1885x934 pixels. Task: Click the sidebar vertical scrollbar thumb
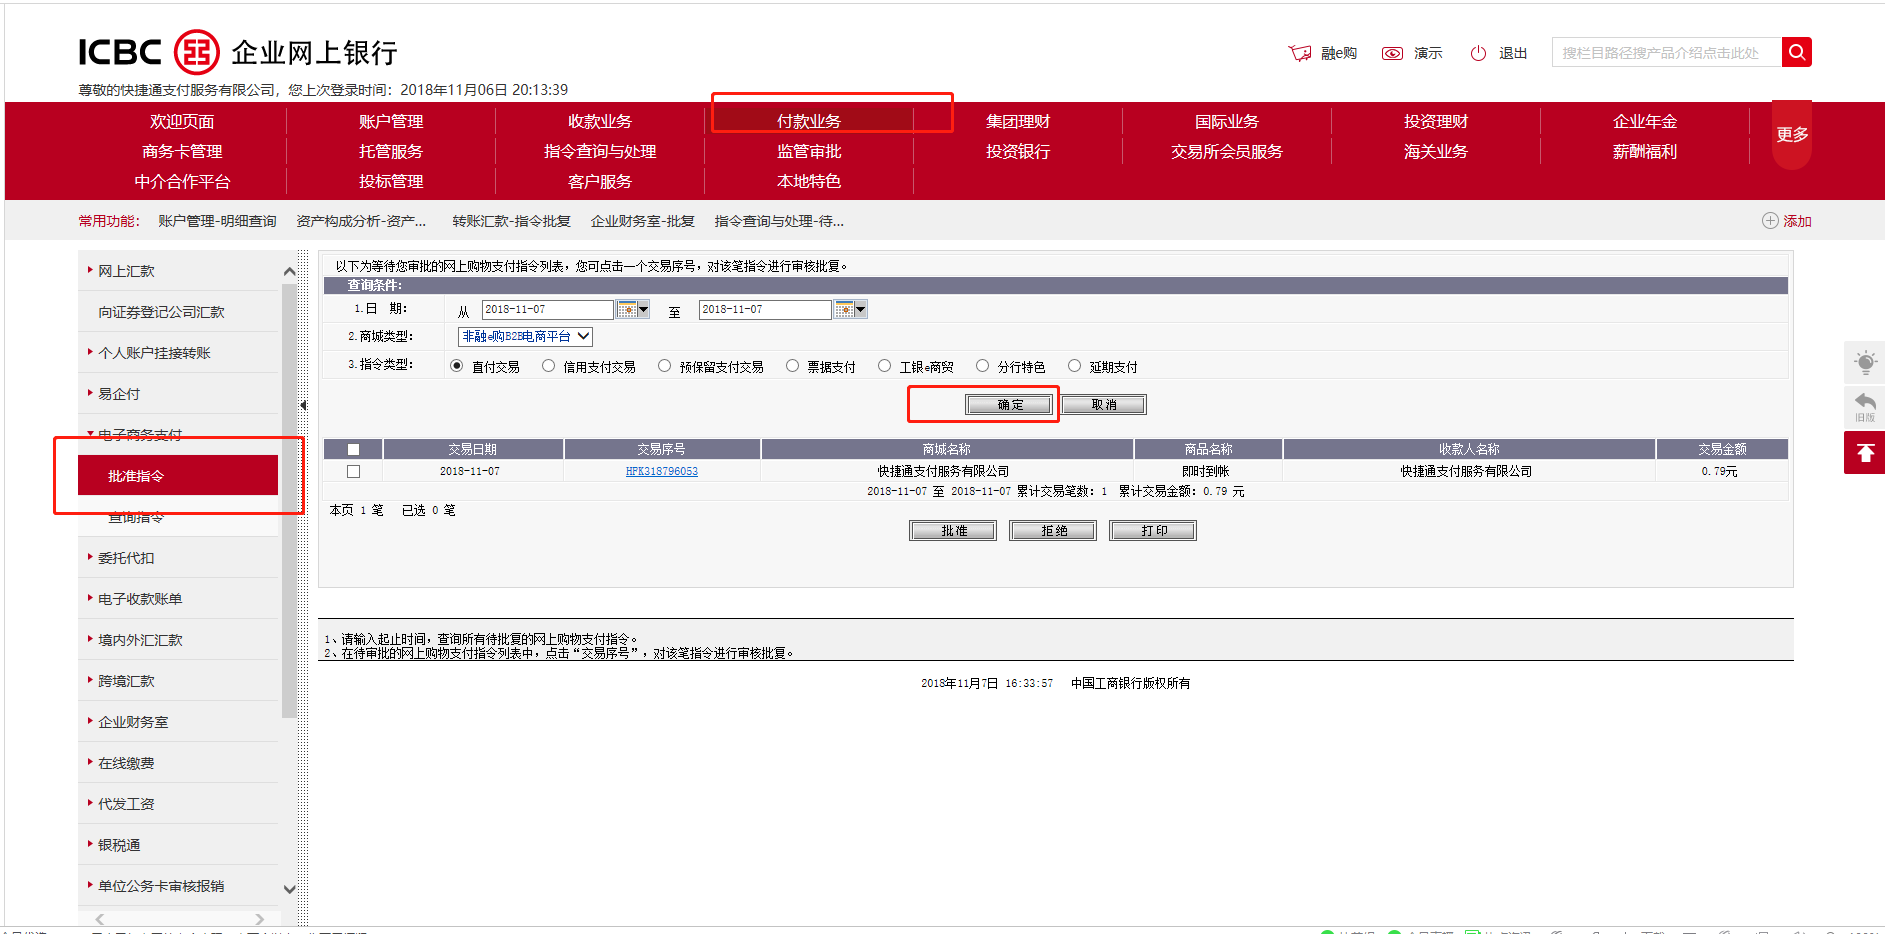coord(289,500)
